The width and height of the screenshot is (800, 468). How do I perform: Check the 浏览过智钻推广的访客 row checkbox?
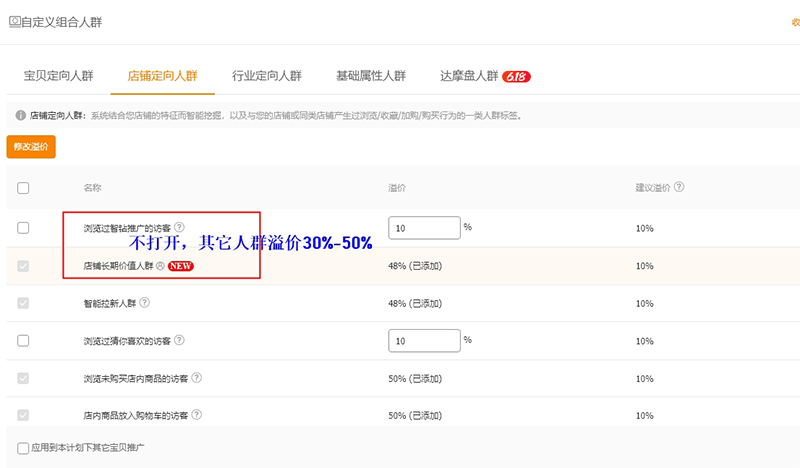[x=24, y=228]
